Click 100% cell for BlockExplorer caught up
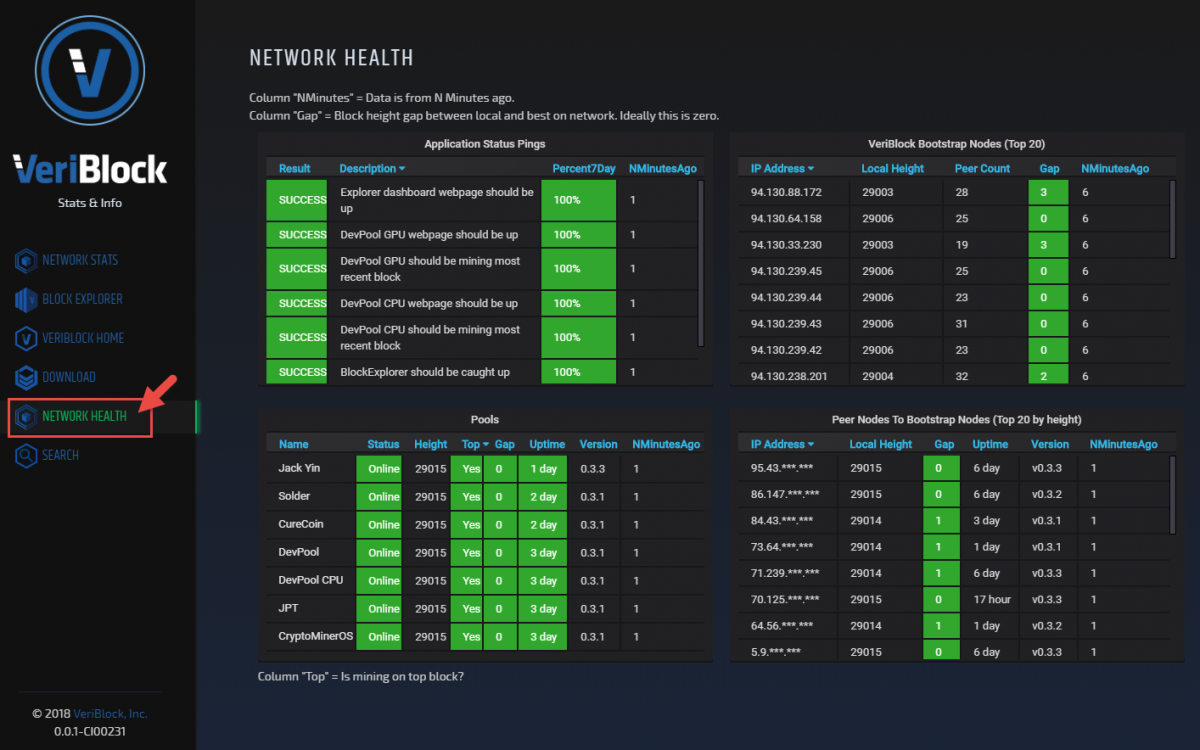 point(578,372)
